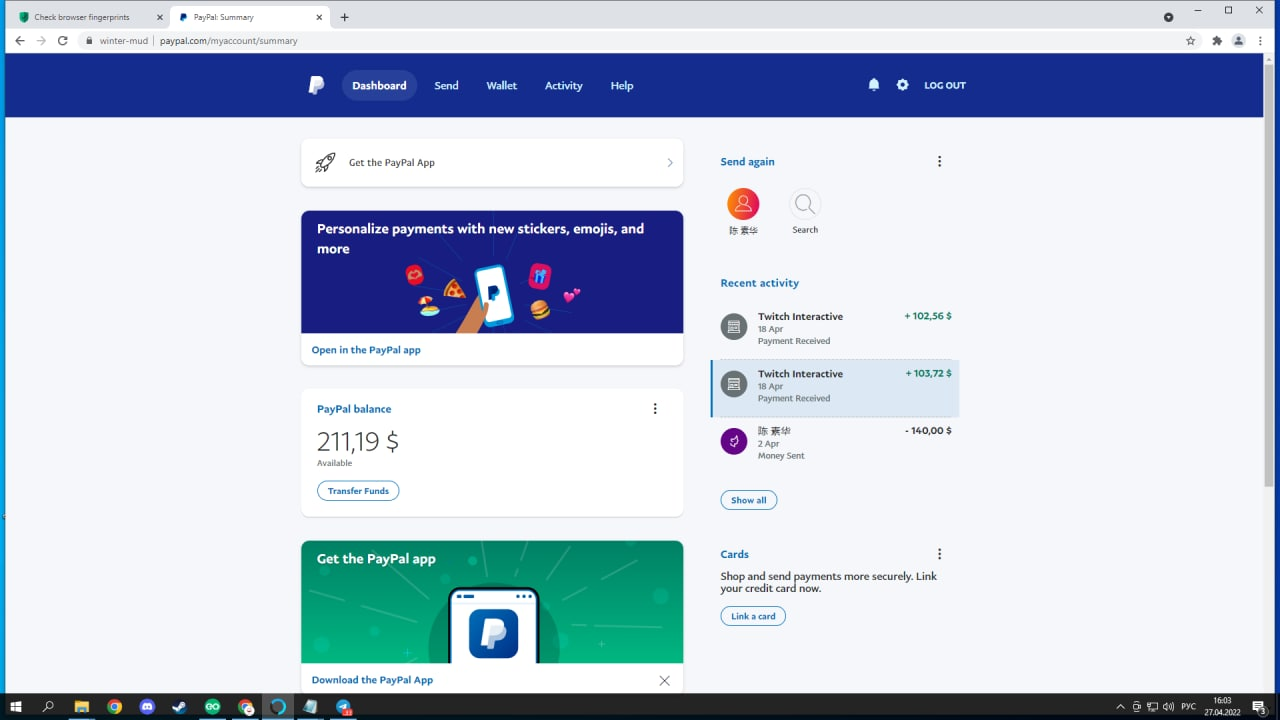Image resolution: width=1280 pixels, height=720 pixels.
Task: Expand the Cards section options menu
Action: click(x=939, y=554)
